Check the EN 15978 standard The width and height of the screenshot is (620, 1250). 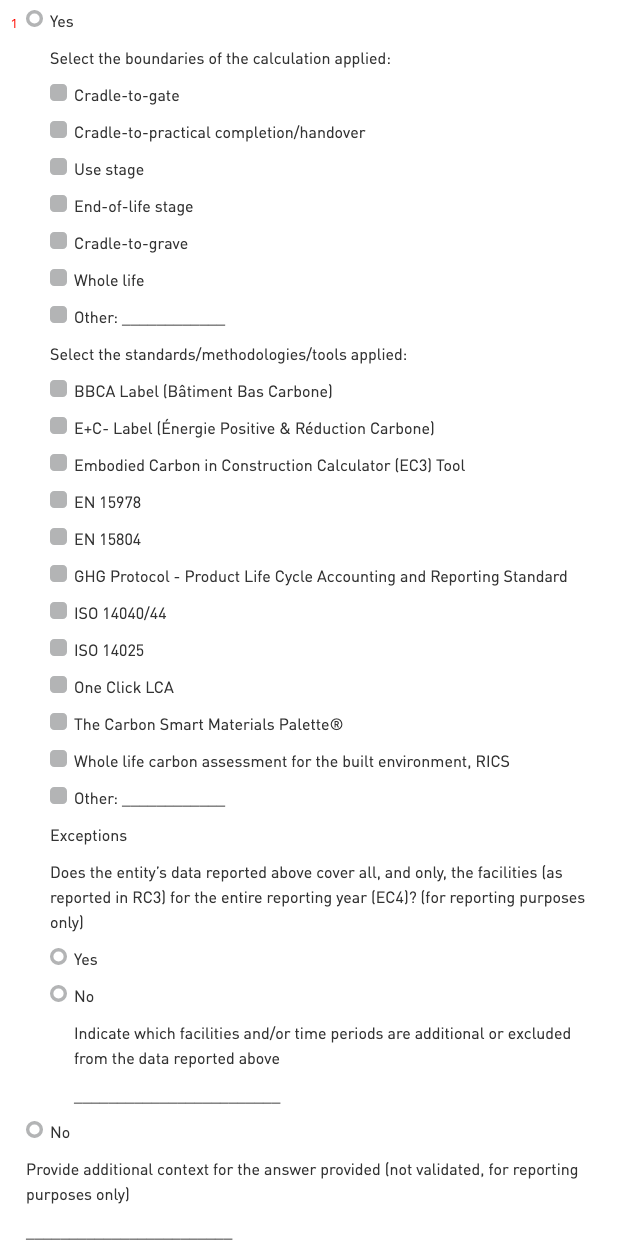click(59, 502)
